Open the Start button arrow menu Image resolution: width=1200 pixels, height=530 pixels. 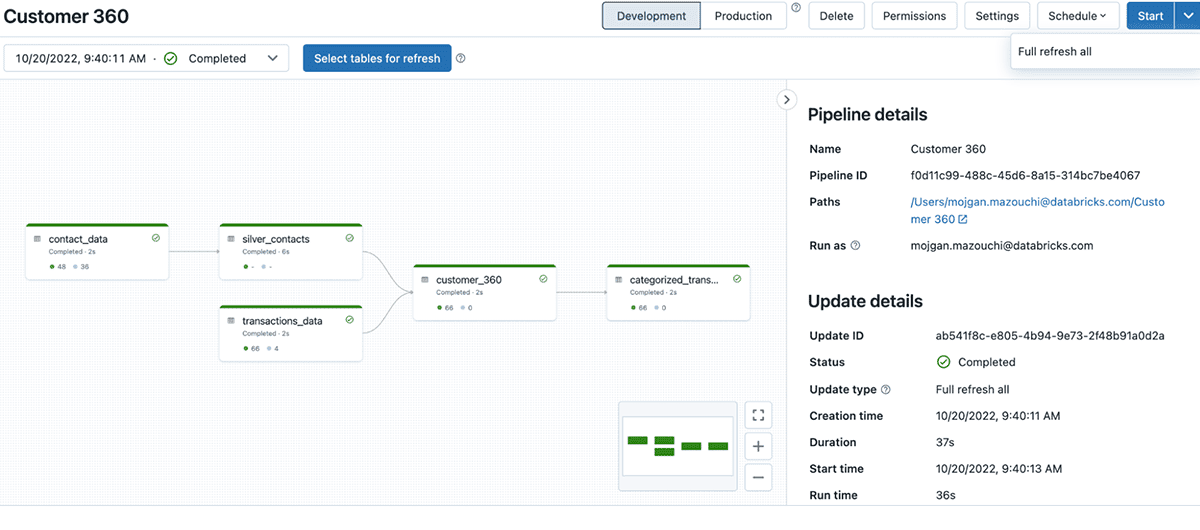1187,16
